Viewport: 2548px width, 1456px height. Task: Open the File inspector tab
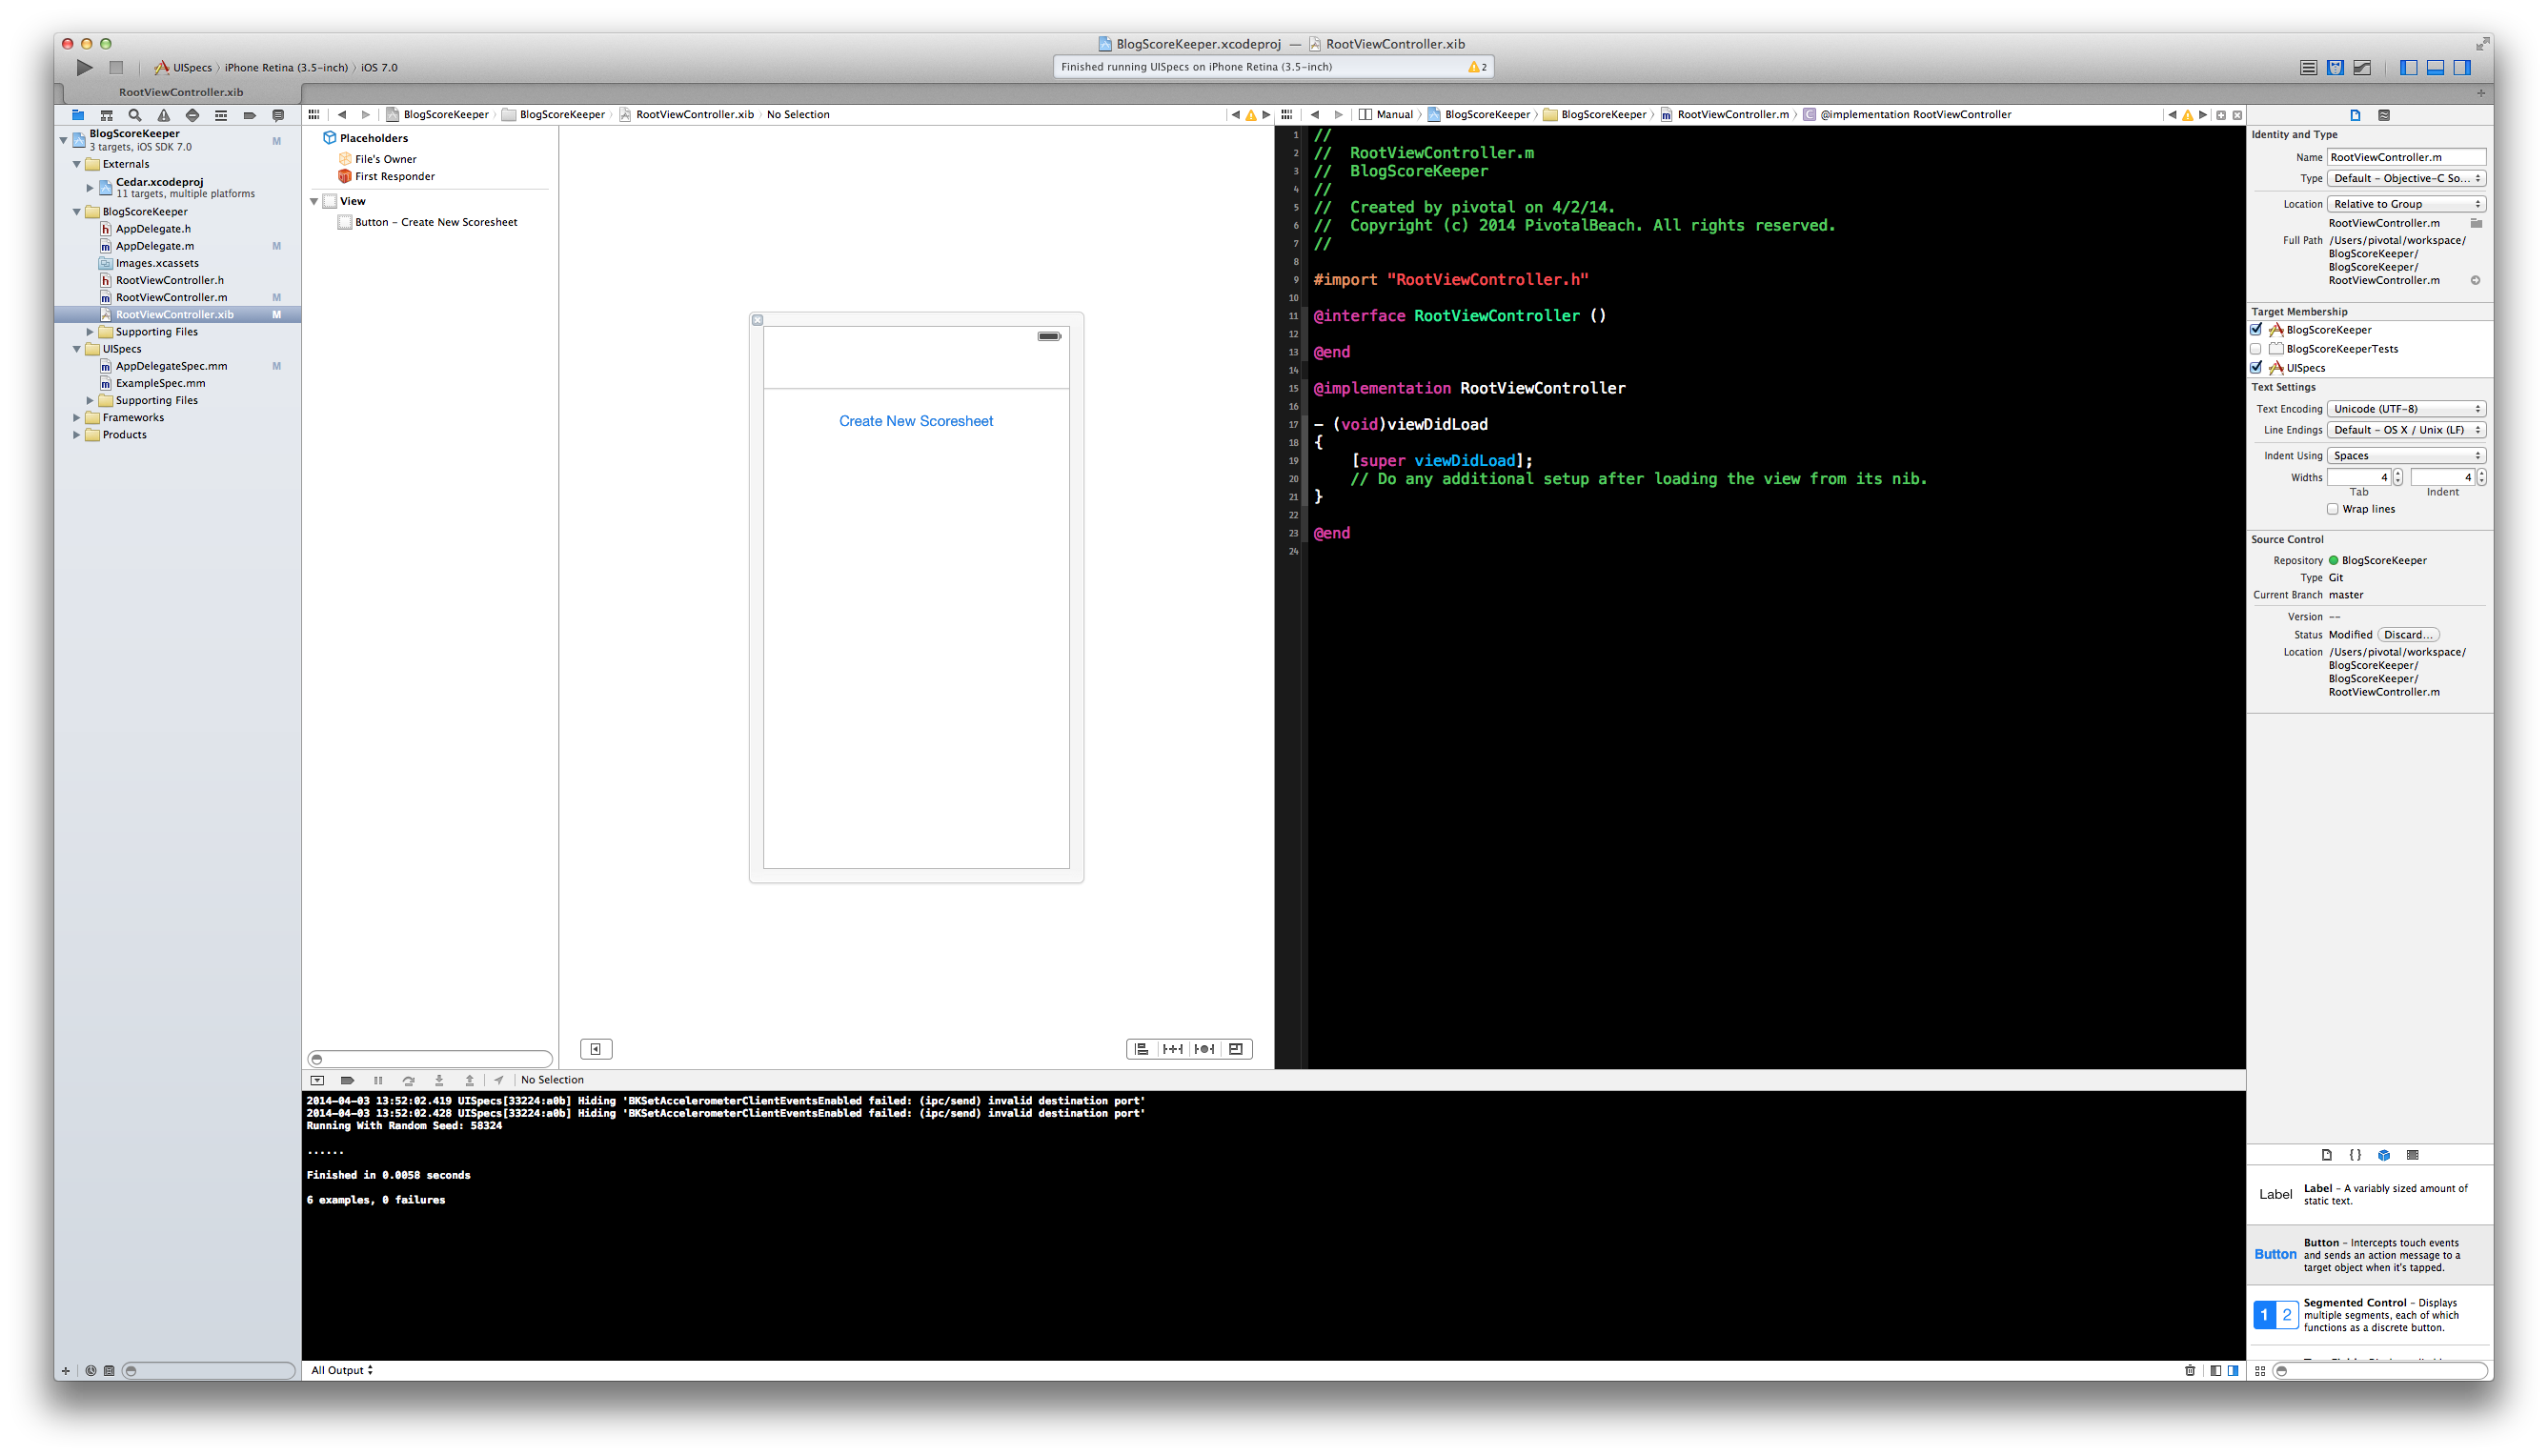2355,115
